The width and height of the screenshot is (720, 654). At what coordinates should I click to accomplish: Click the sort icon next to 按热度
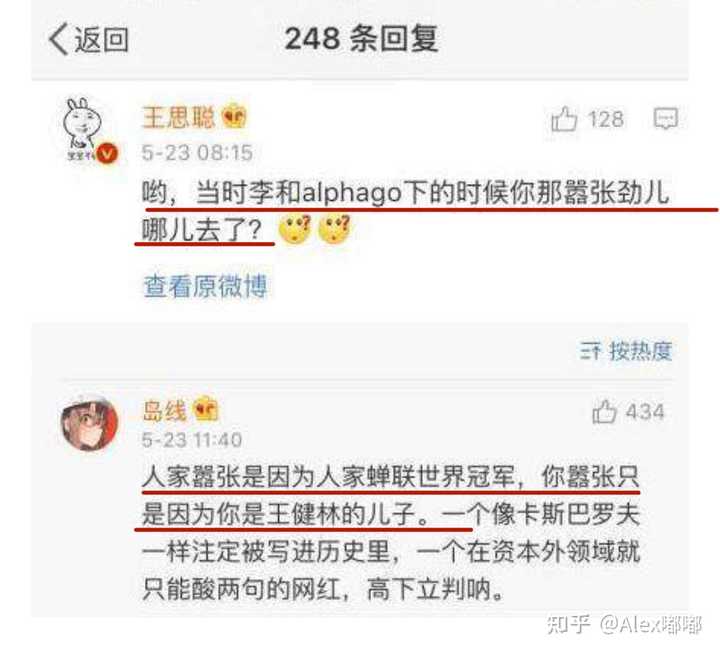click(x=590, y=351)
